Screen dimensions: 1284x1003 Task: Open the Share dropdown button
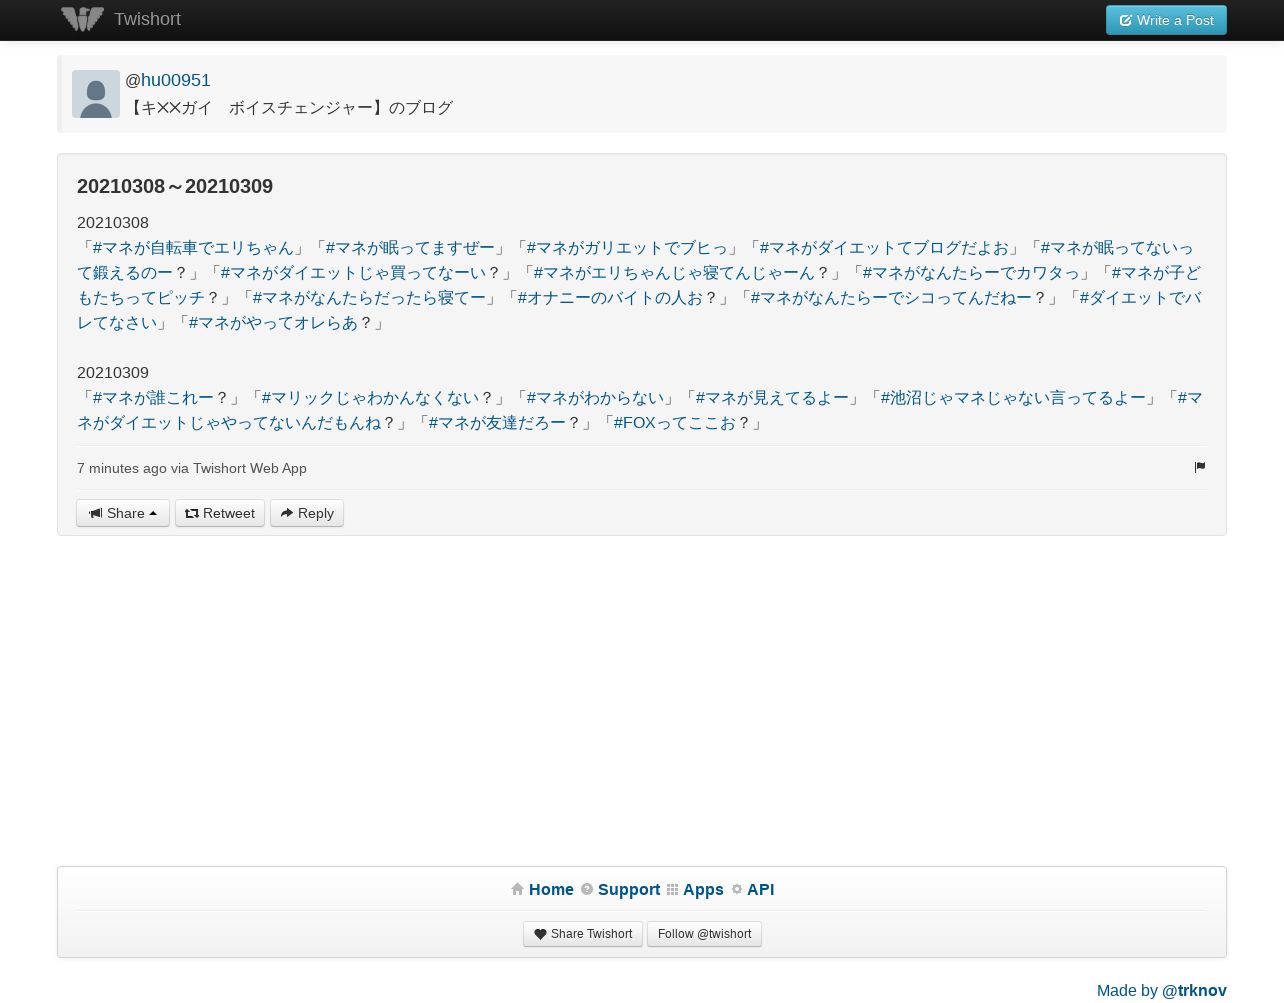tap(123, 513)
